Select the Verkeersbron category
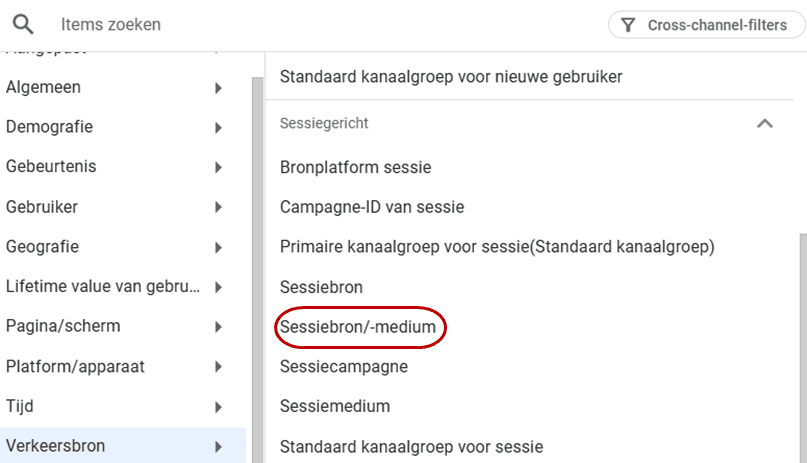Image resolution: width=807 pixels, height=463 pixels. [123, 446]
